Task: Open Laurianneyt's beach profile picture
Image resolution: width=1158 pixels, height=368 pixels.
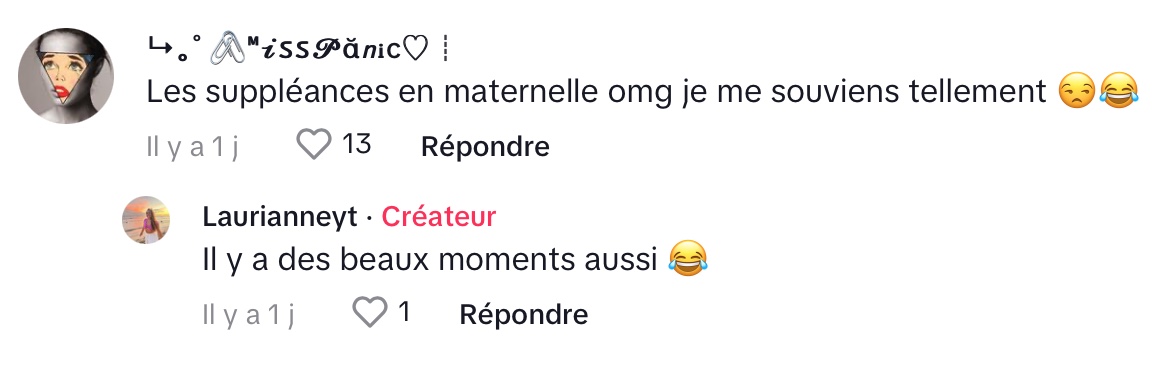Action: coord(146,219)
